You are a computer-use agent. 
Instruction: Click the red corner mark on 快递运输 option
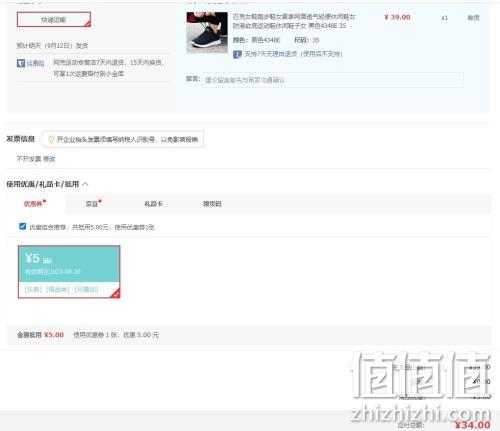87,23
